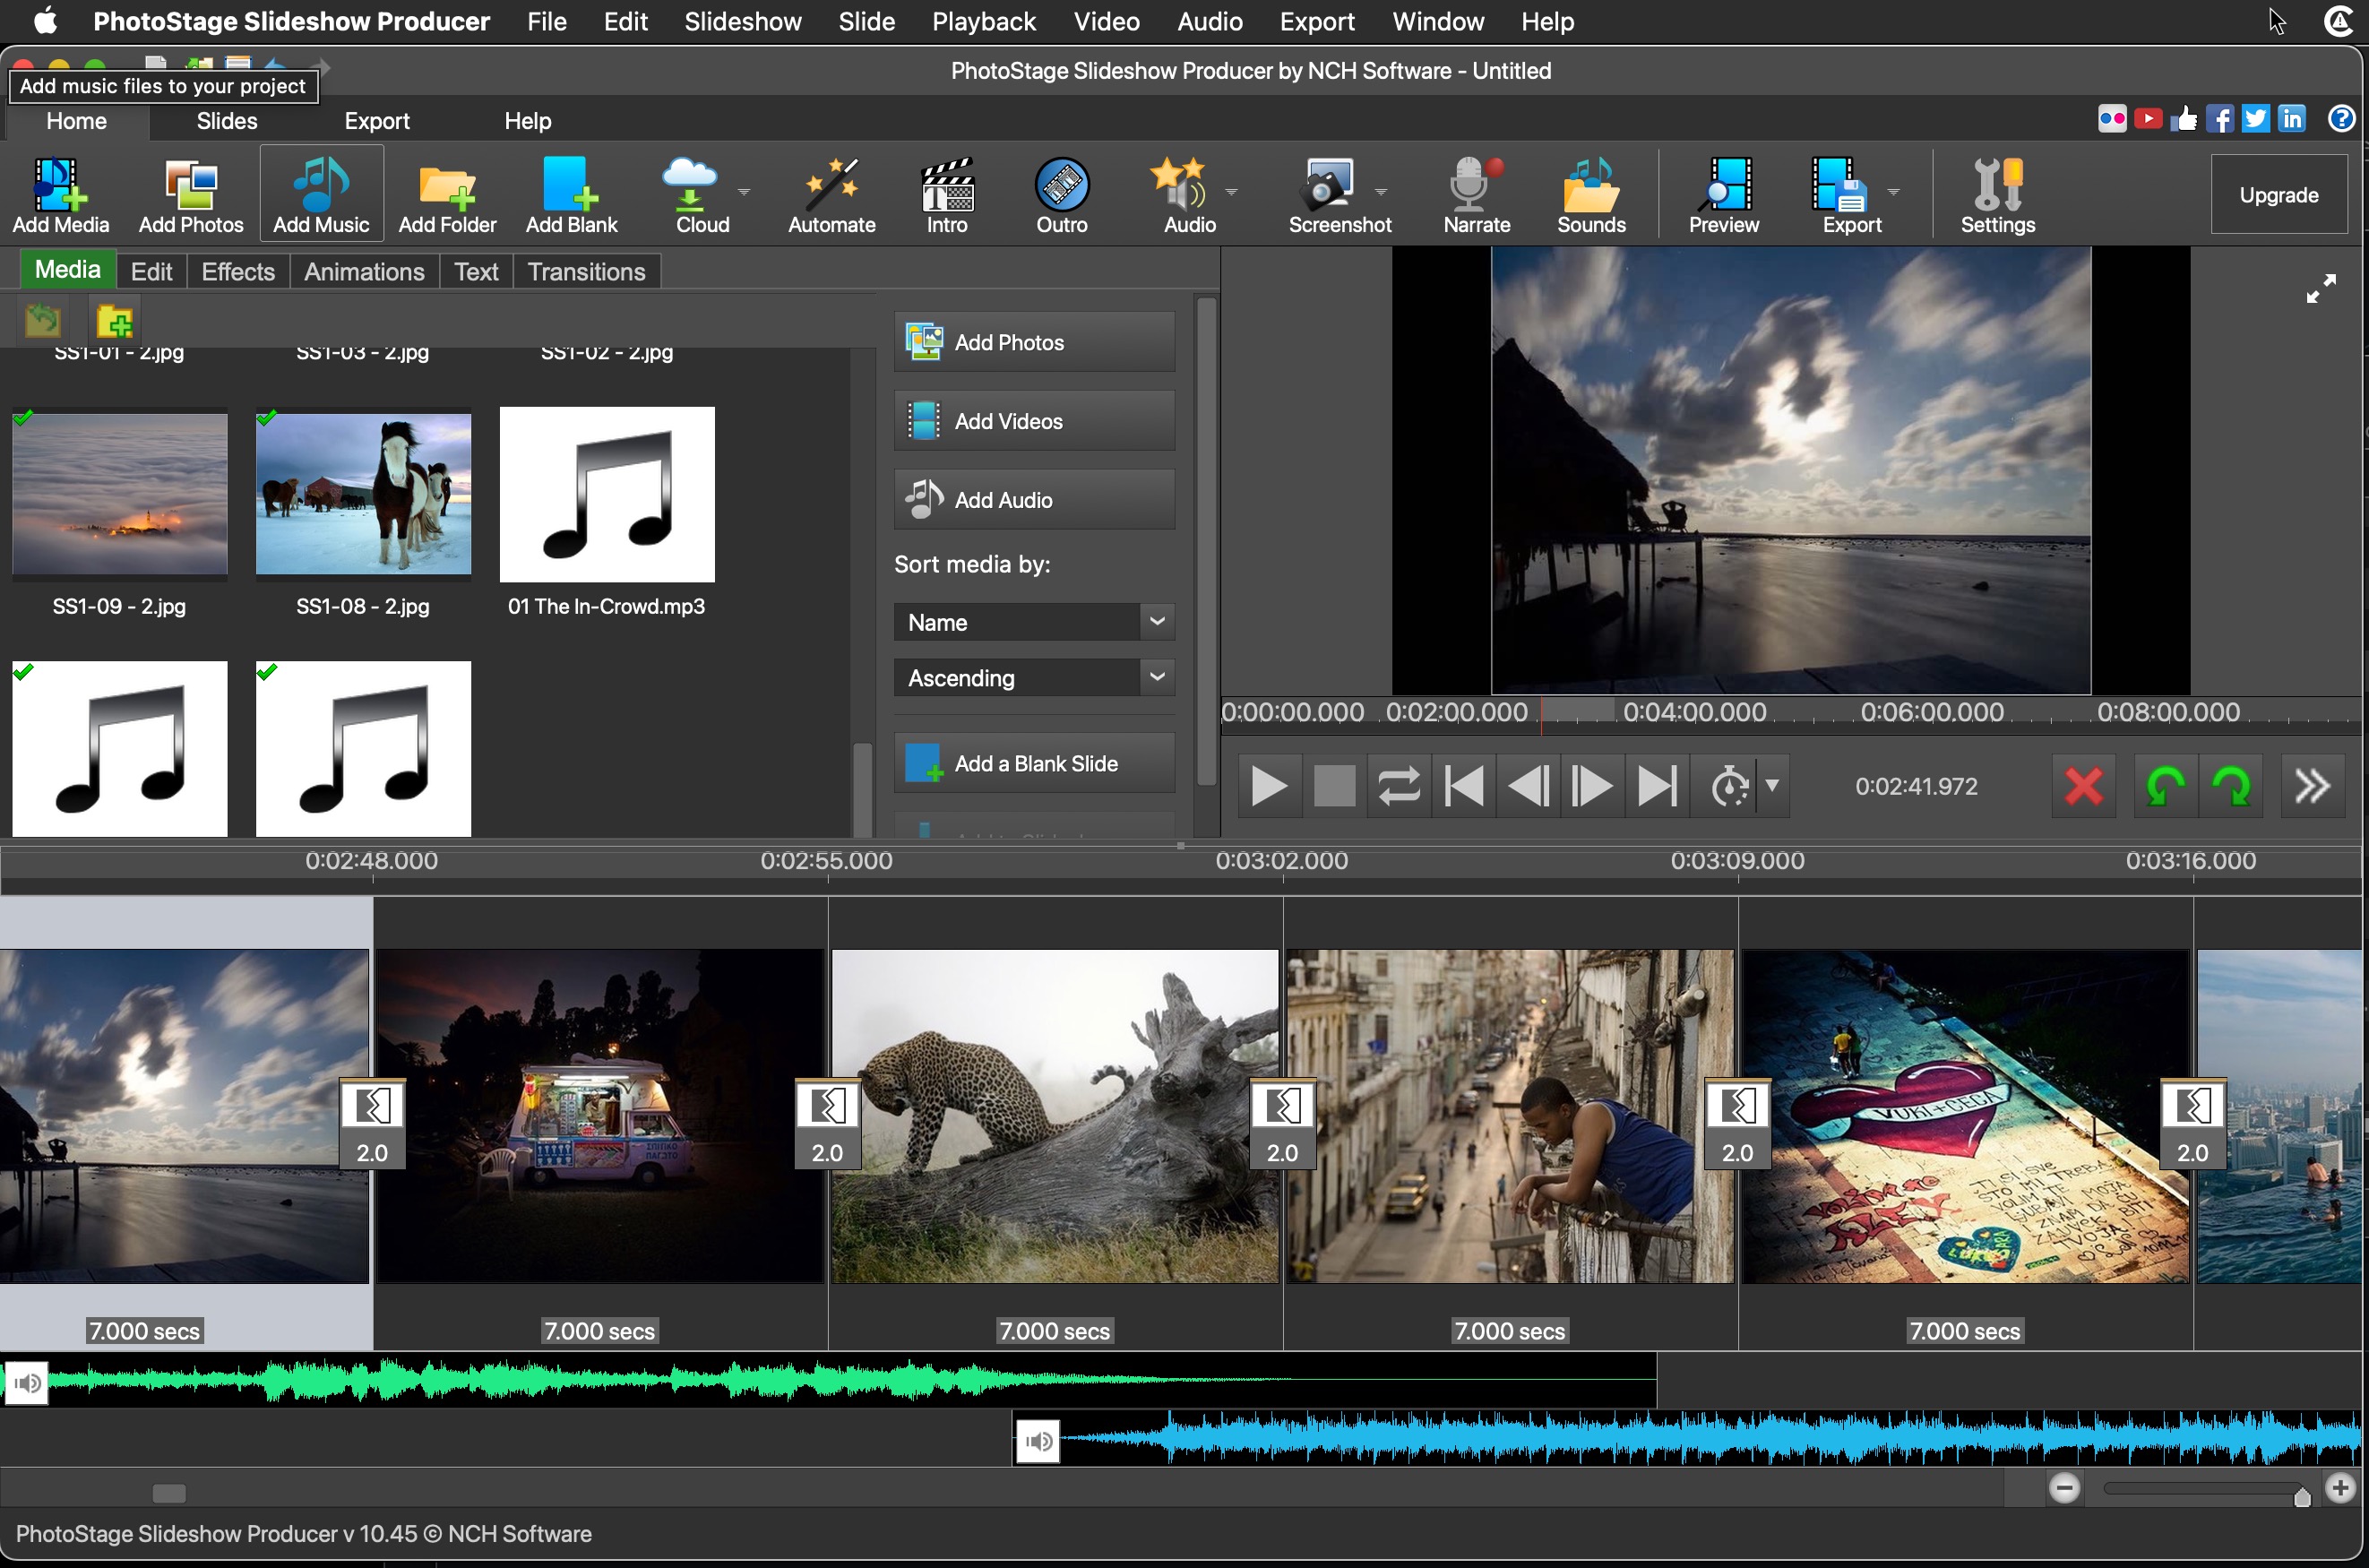The image size is (2369, 1568).
Task: Mute the blue audio track
Action: 1038,1441
